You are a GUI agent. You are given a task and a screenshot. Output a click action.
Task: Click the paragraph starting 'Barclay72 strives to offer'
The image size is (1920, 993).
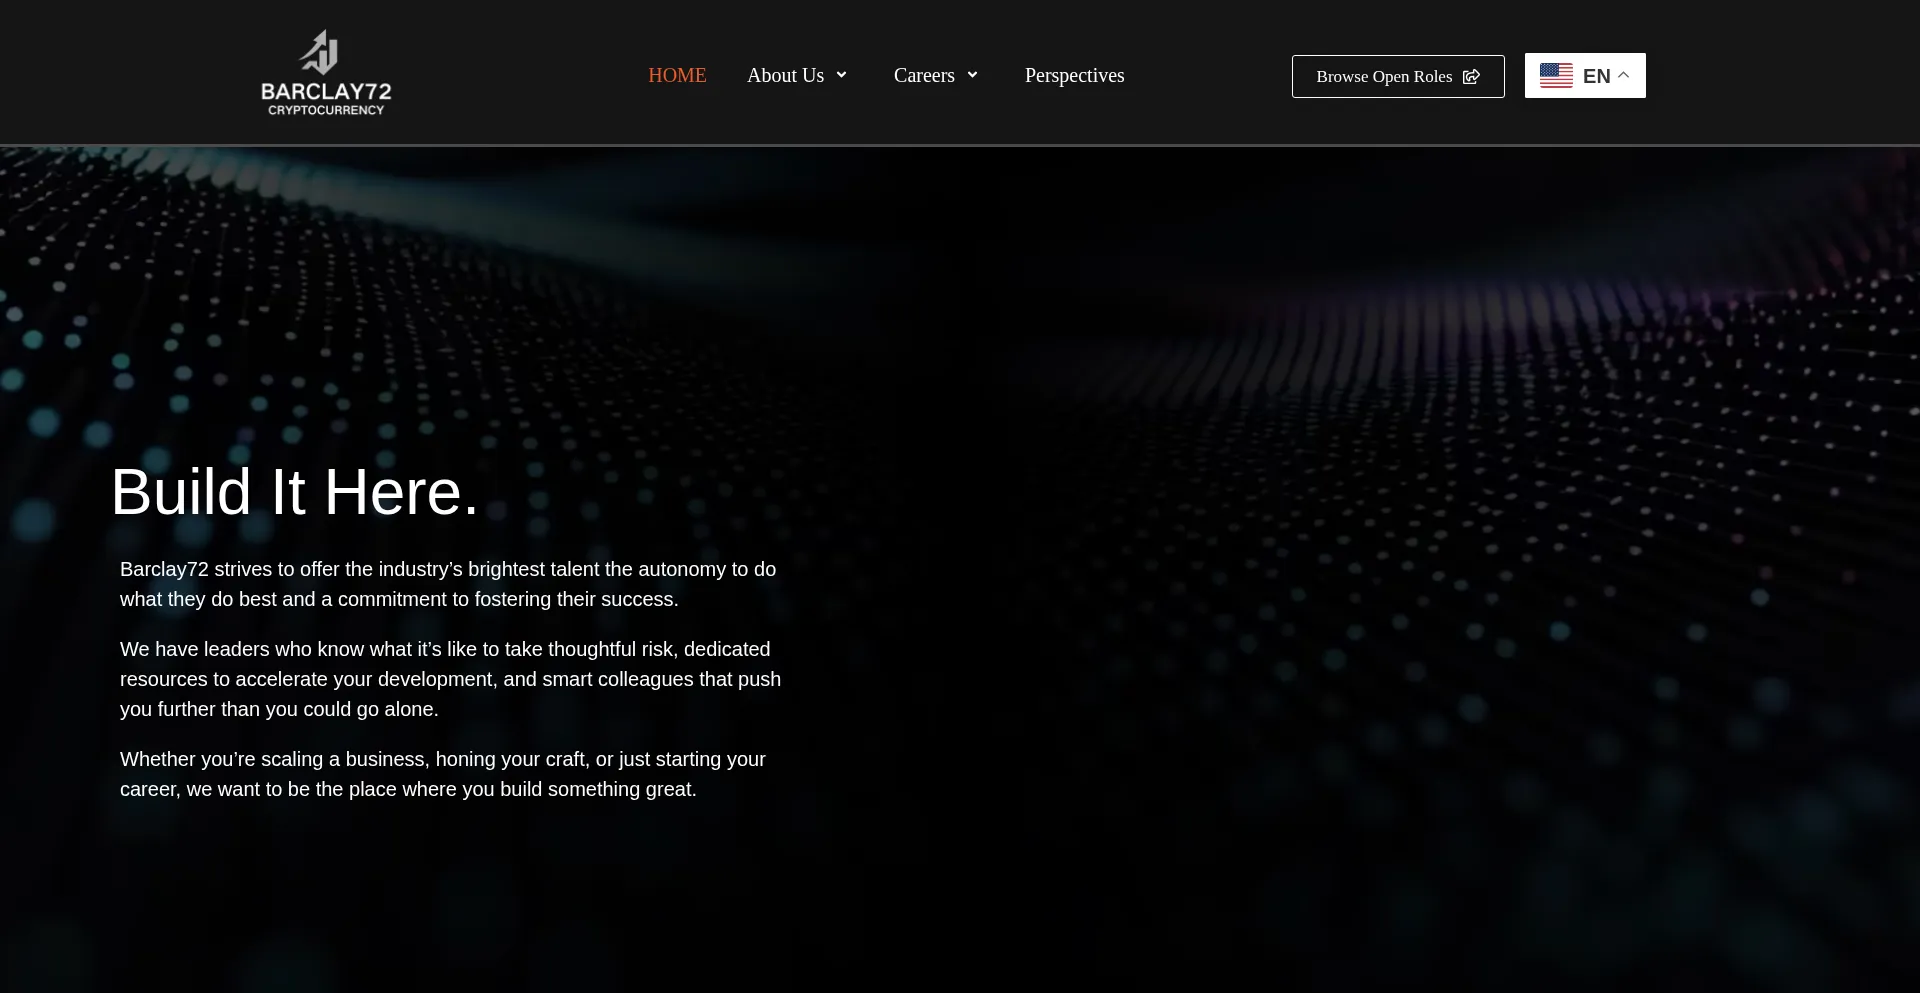(448, 584)
